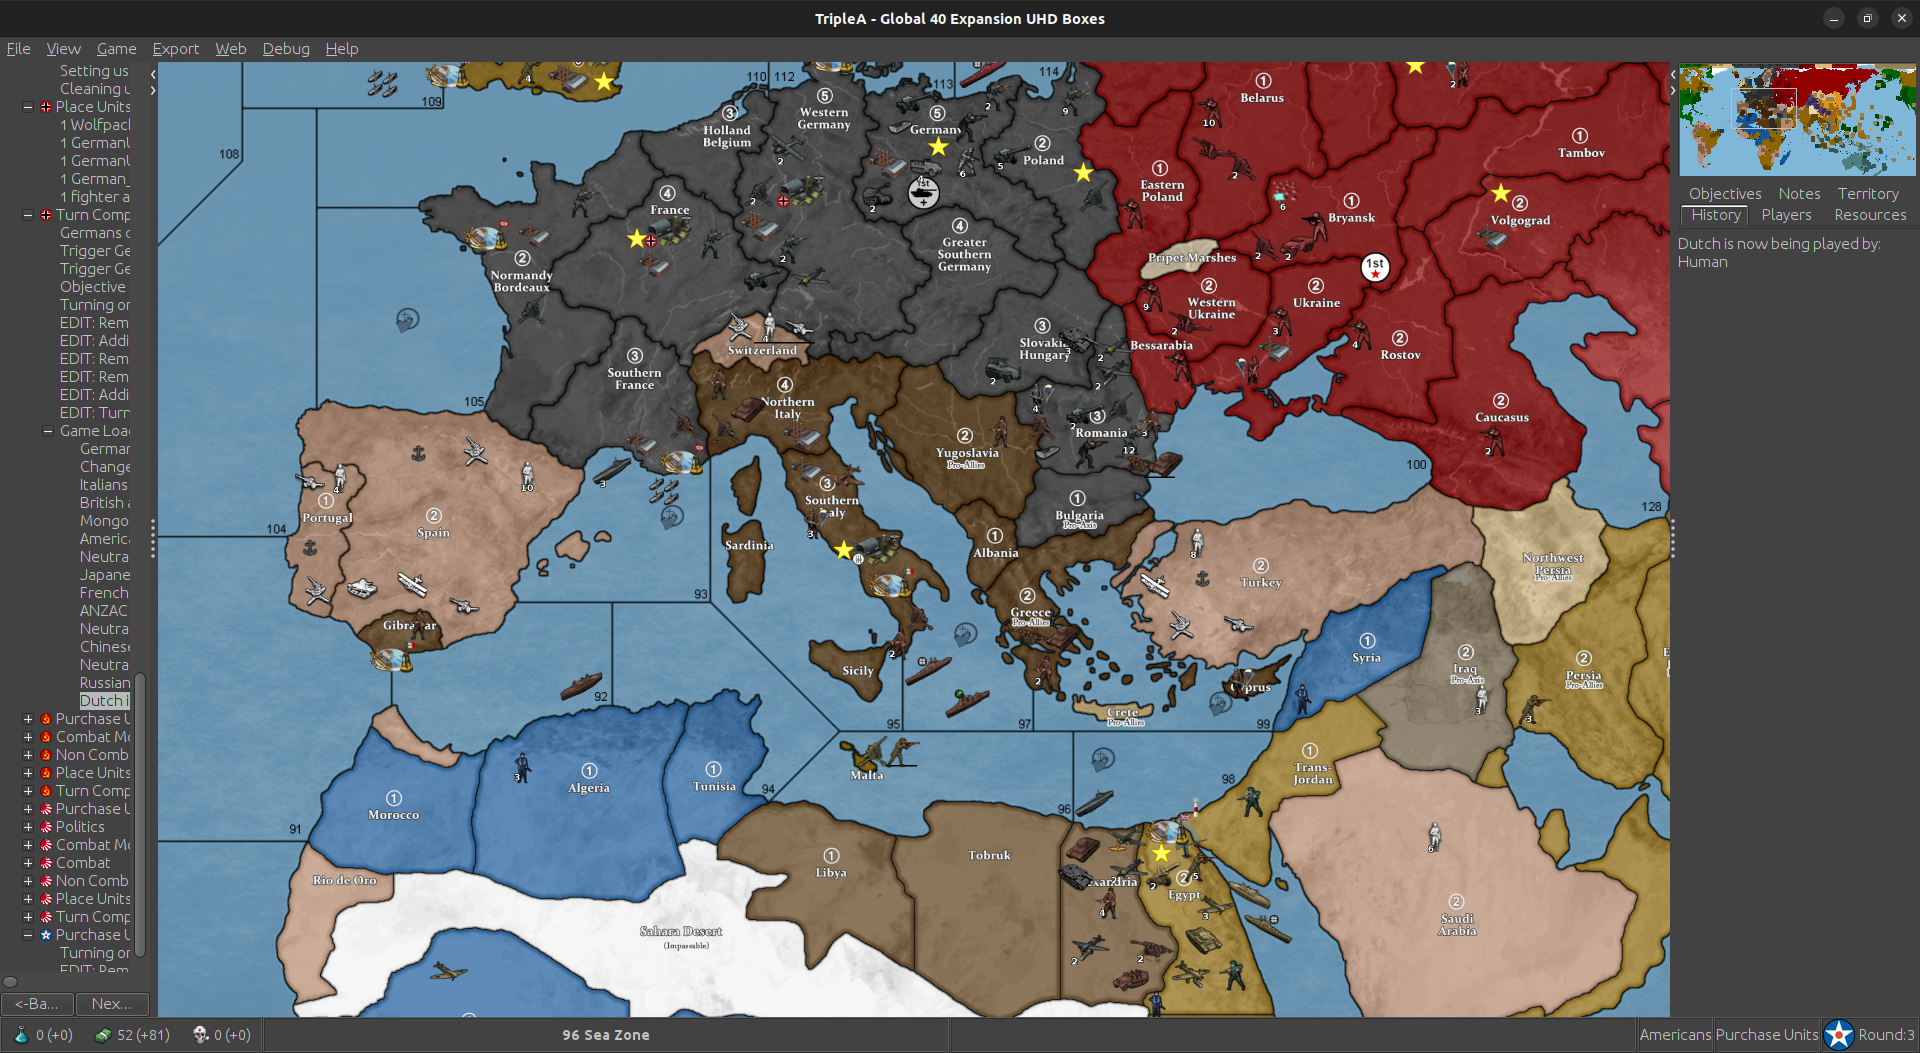Collapse the German Place Units history node
The width and height of the screenshot is (1920, 1053).
click(x=28, y=107)
